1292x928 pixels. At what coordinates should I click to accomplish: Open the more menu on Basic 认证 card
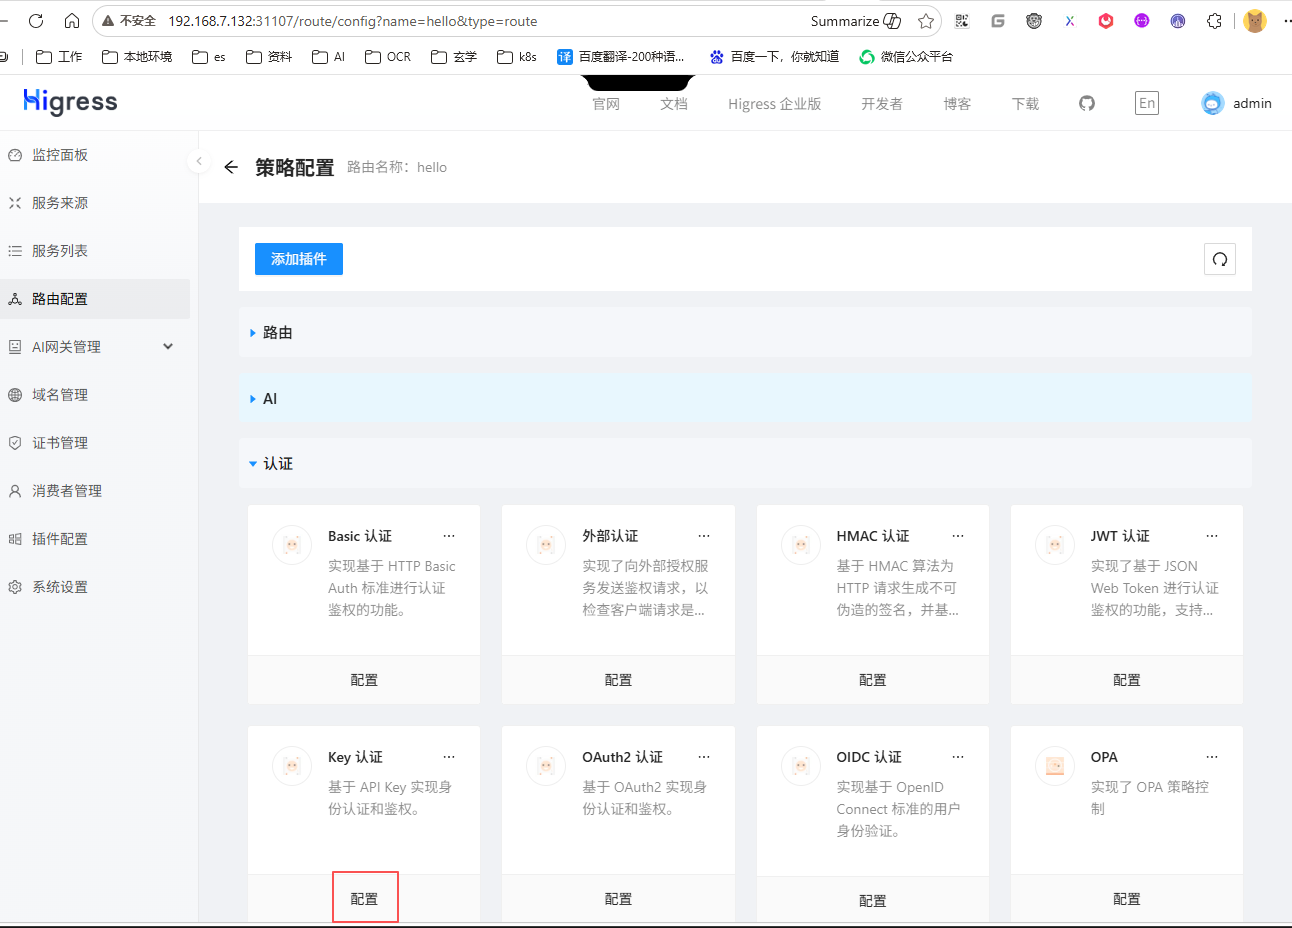pyautogui.click(x=449, y=536)
